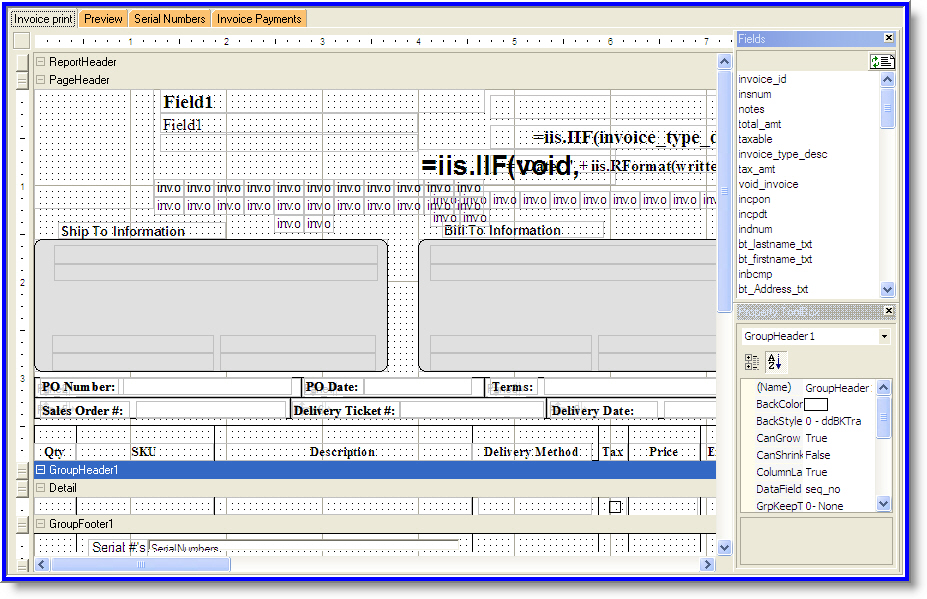Image resolution: width=927 pixels, height=599 pixels.
Task: Open the GroupHeader1 object dropdown
Action: coord(884,337)
